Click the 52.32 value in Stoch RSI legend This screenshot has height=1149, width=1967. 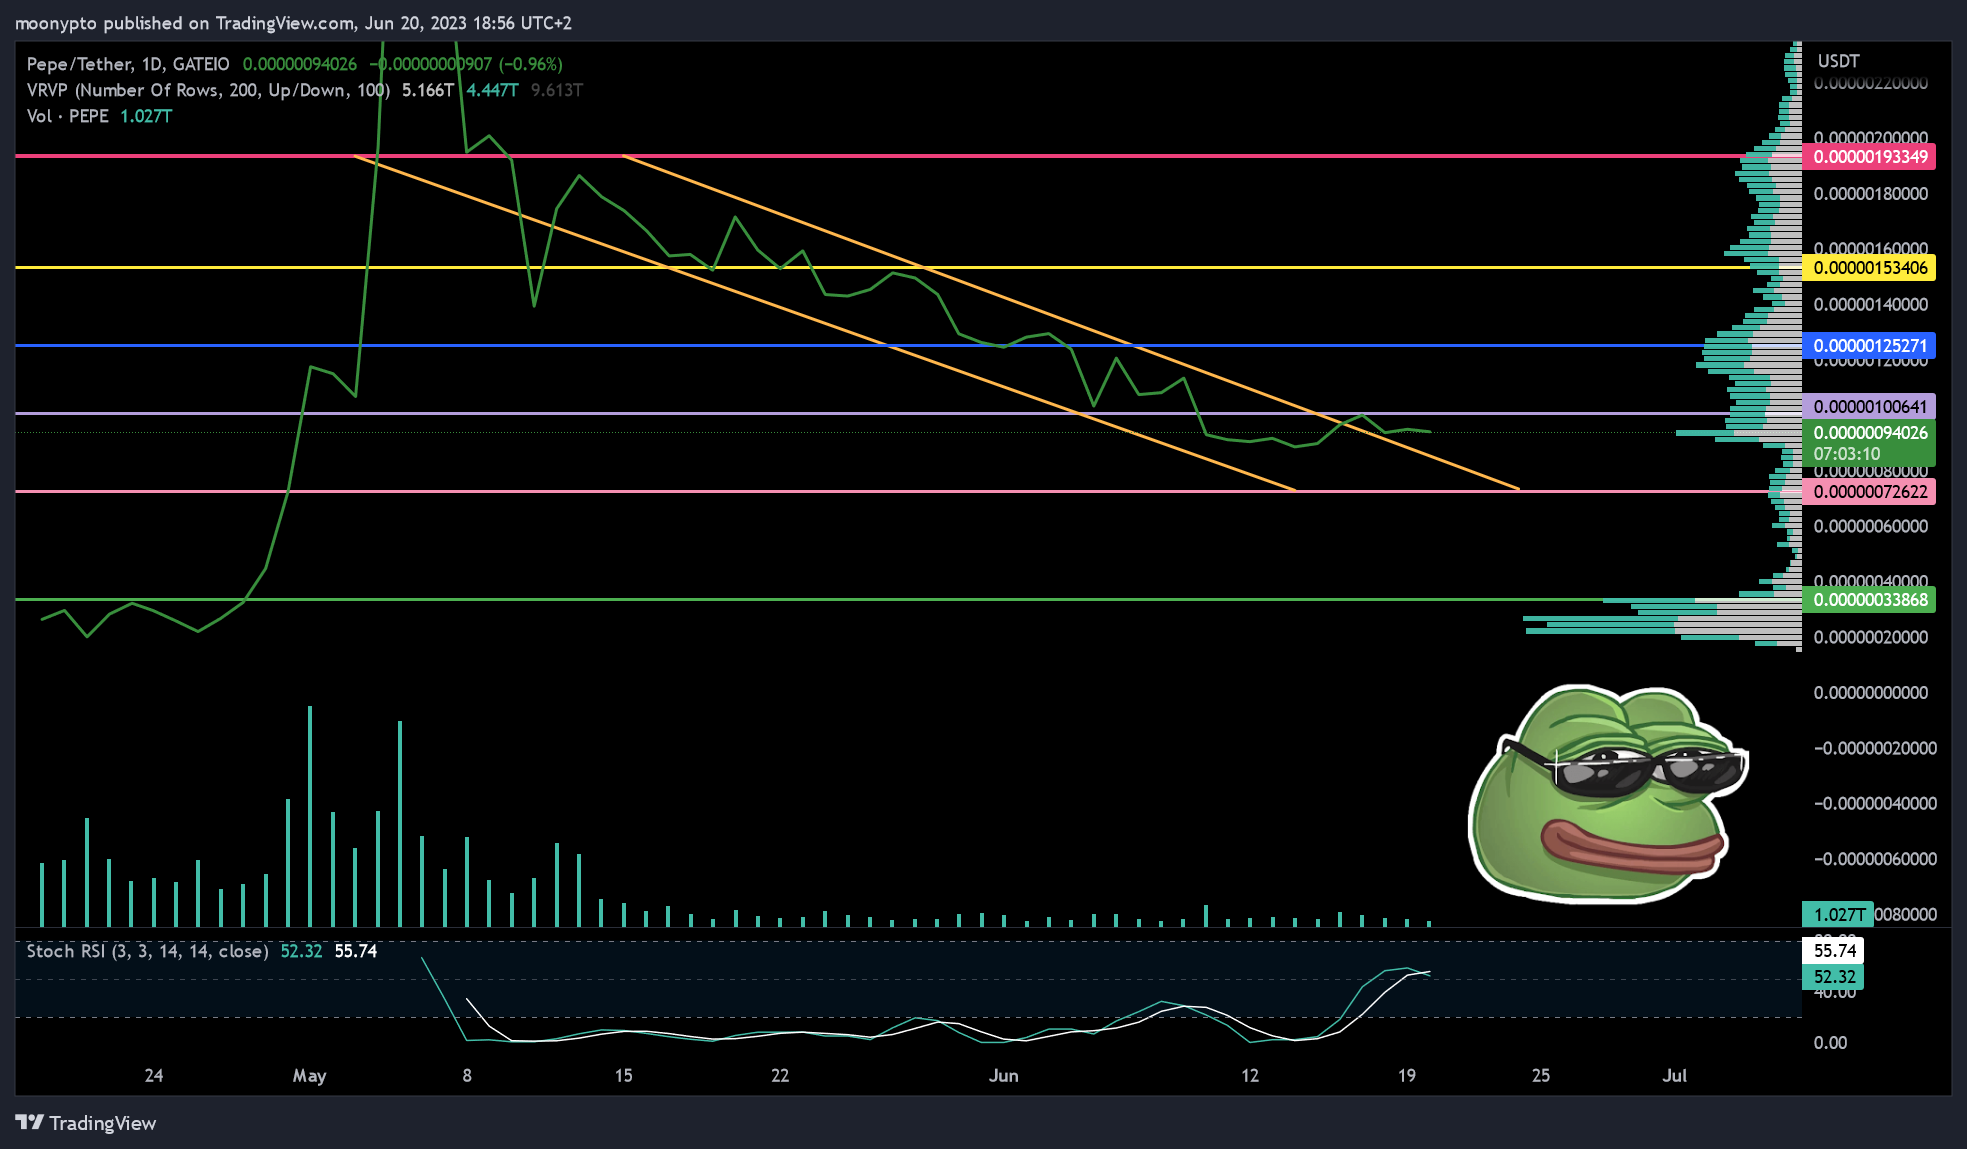tap(301, 951)
